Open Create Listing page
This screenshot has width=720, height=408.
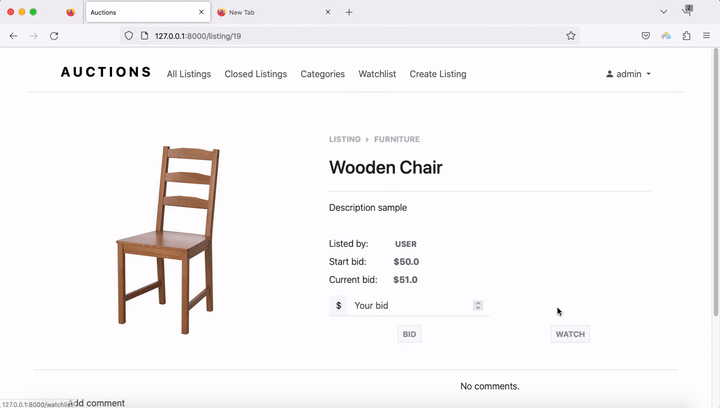pyautogui.click(x=438, y=74)
